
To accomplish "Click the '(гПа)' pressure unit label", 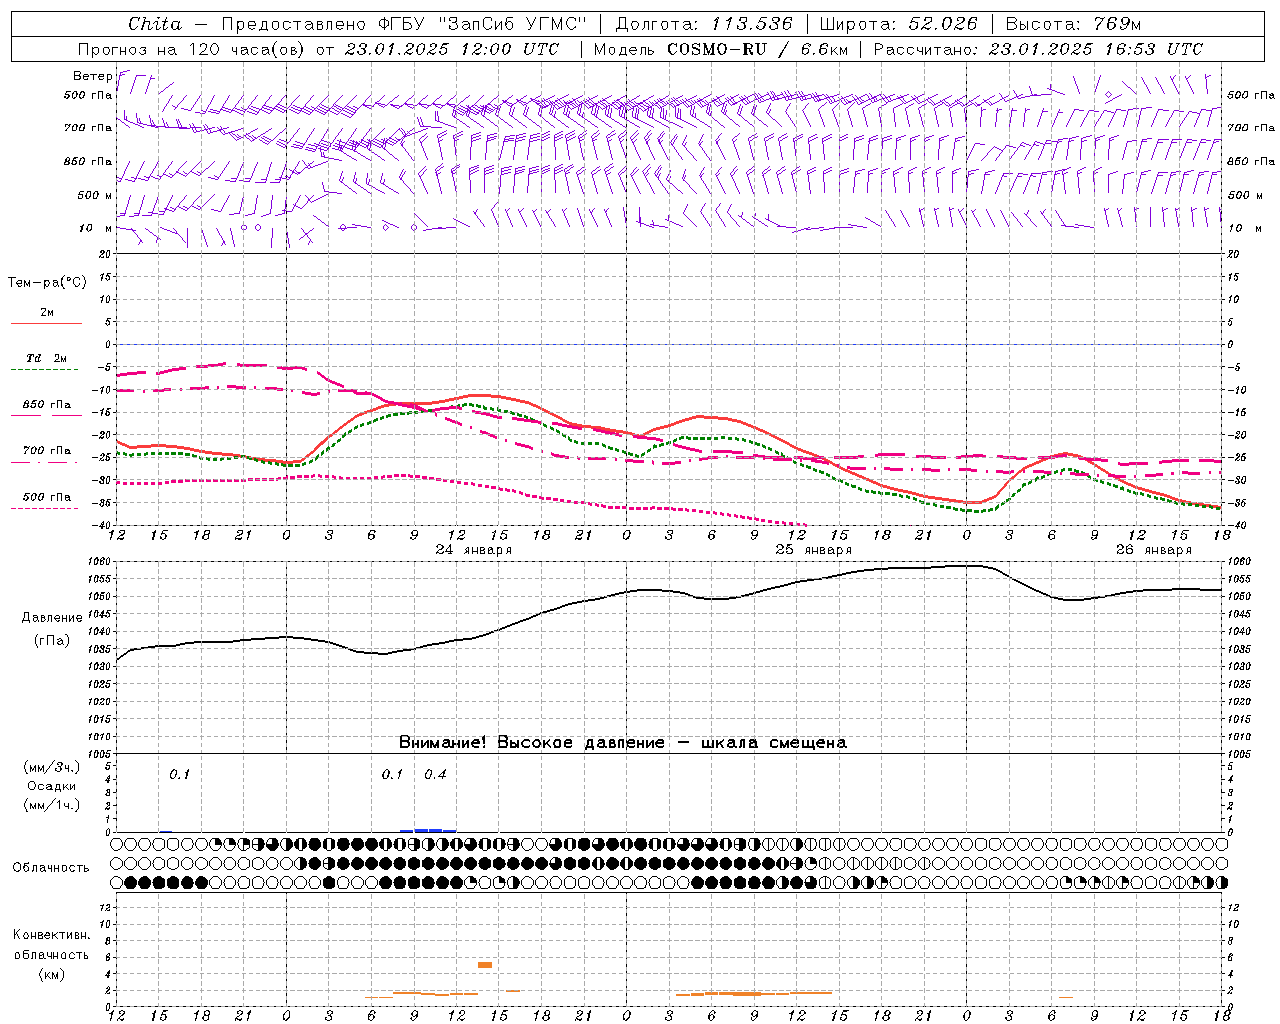I will pos(52,641).
